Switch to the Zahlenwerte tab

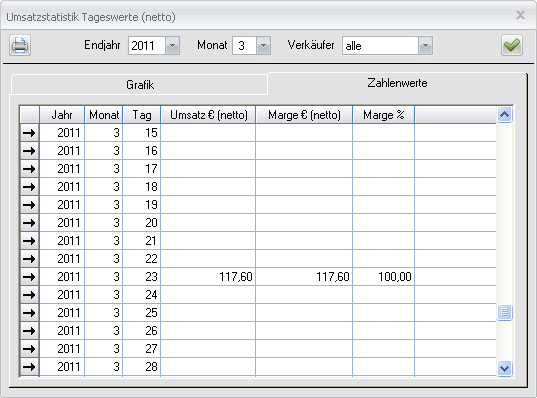pos(397,83)
